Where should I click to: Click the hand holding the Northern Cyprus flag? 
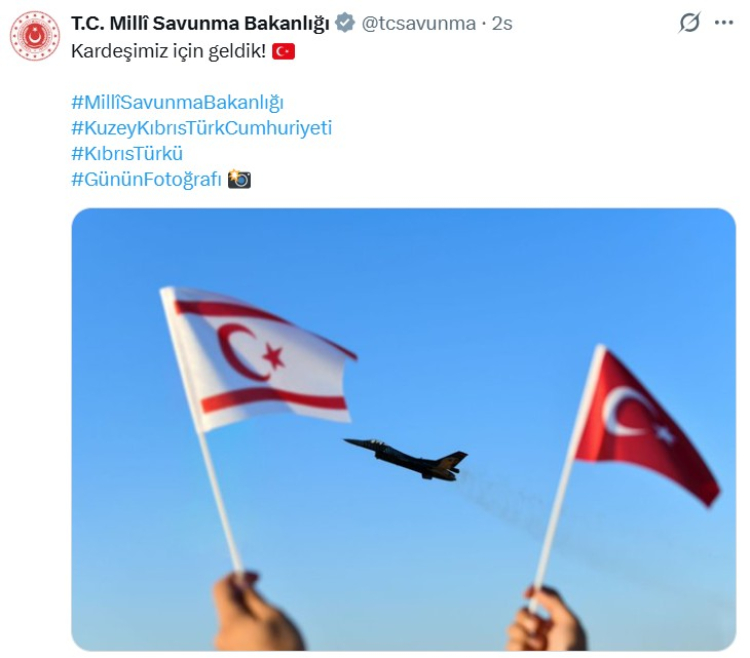pyautogui.click(x=257, y=611)
